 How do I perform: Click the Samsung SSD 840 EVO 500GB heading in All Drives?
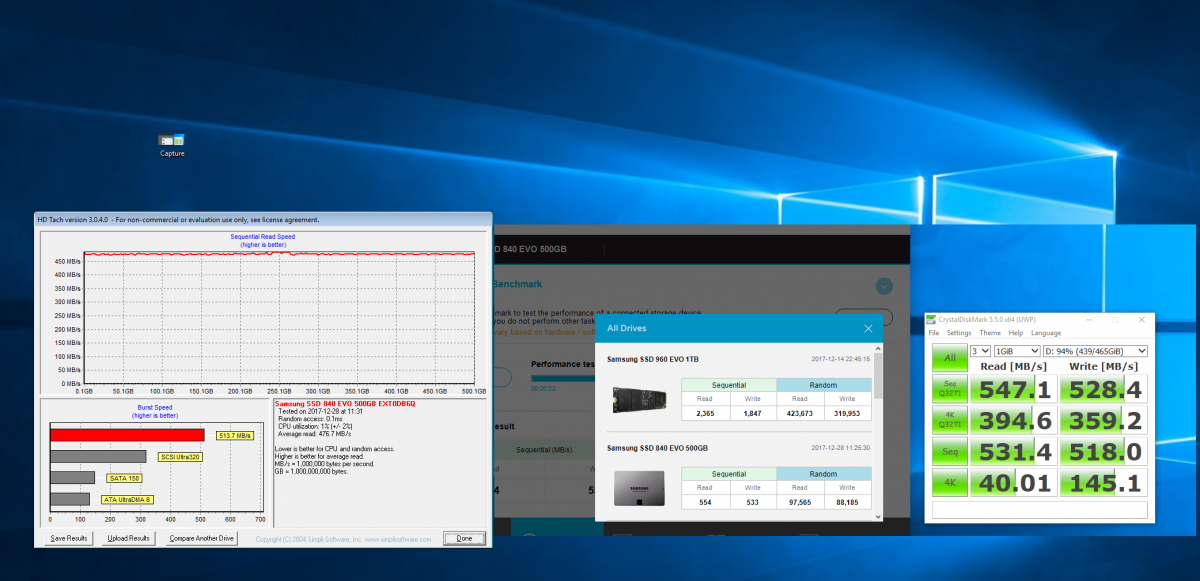[x=657, y=447]
